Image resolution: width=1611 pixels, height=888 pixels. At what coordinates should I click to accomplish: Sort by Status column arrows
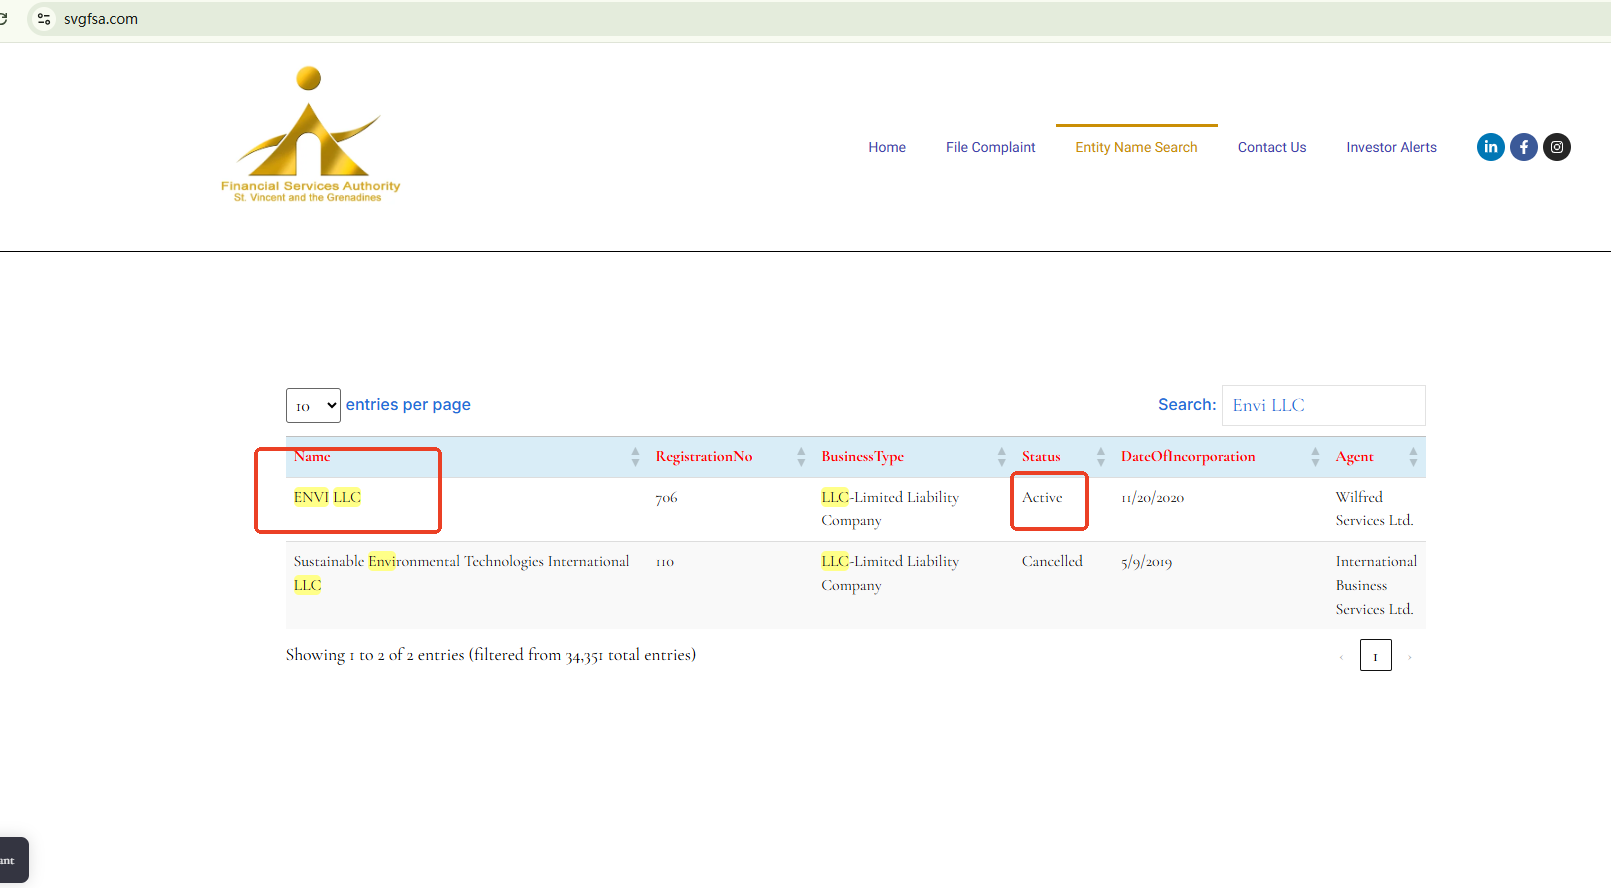[1100, 457]
